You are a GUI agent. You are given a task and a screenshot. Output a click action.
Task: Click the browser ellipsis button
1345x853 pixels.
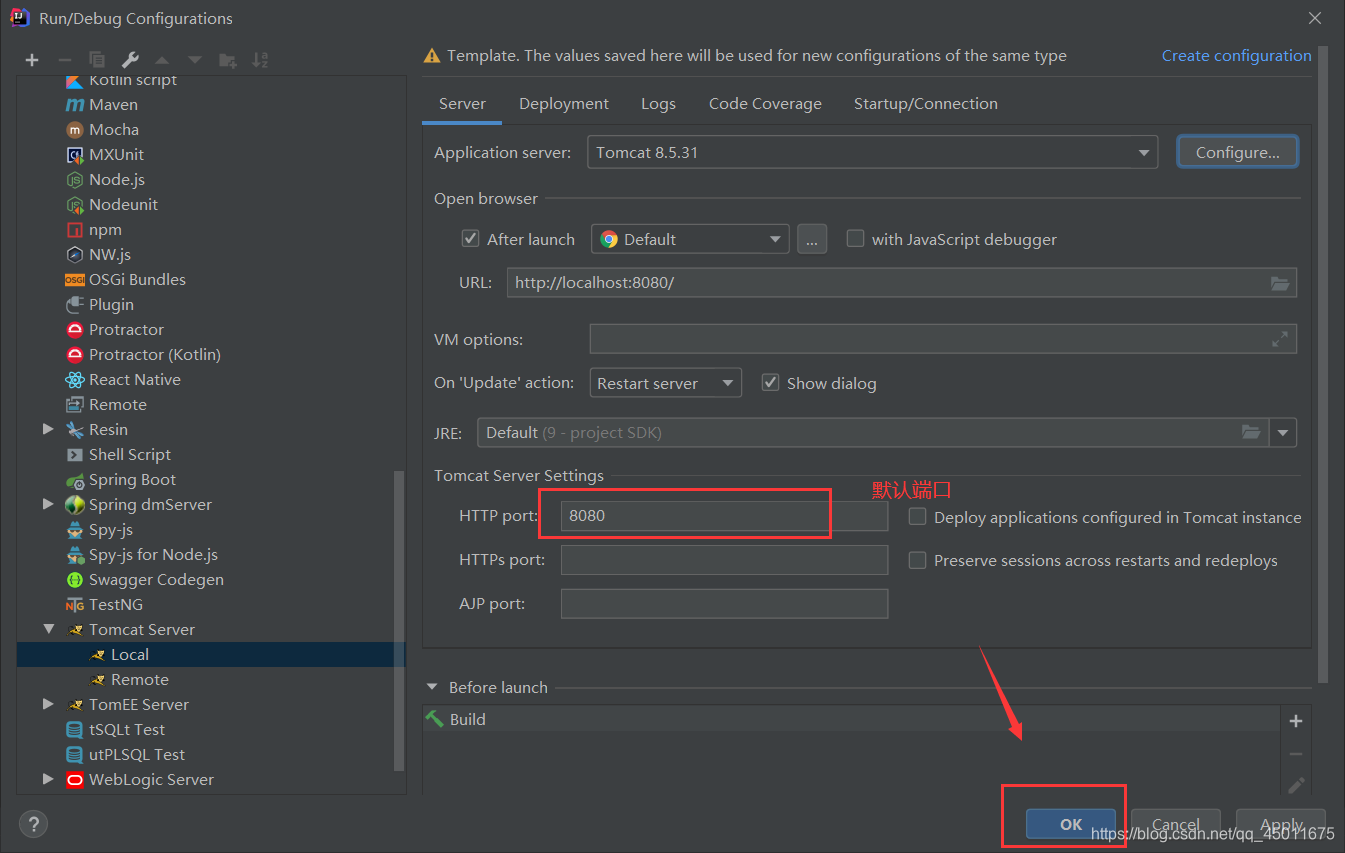[812, 239]
